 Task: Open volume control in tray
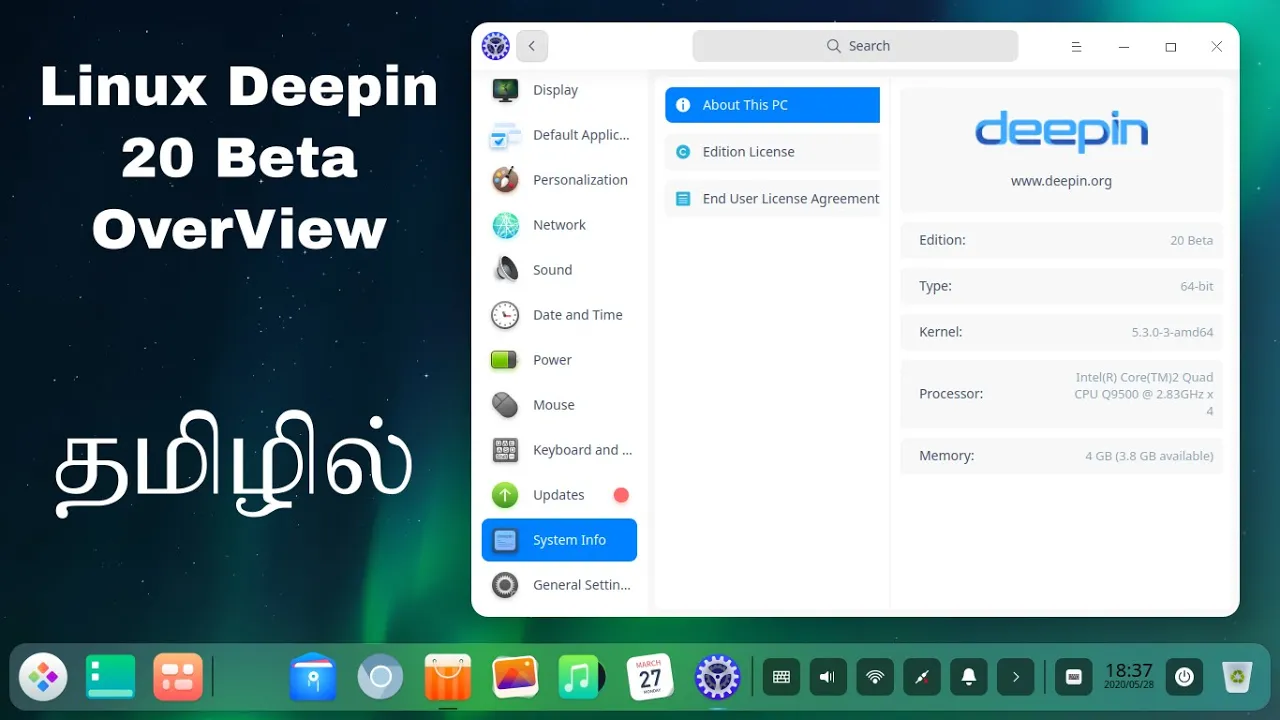pyautogui.click(x=829, y=677)
